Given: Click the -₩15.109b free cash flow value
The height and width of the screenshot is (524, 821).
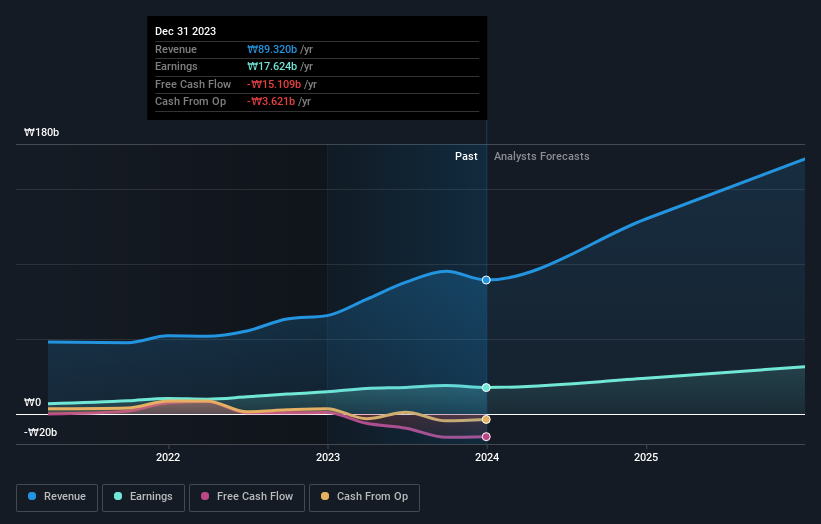Looking at the screenshot, I should coord(274,84).
